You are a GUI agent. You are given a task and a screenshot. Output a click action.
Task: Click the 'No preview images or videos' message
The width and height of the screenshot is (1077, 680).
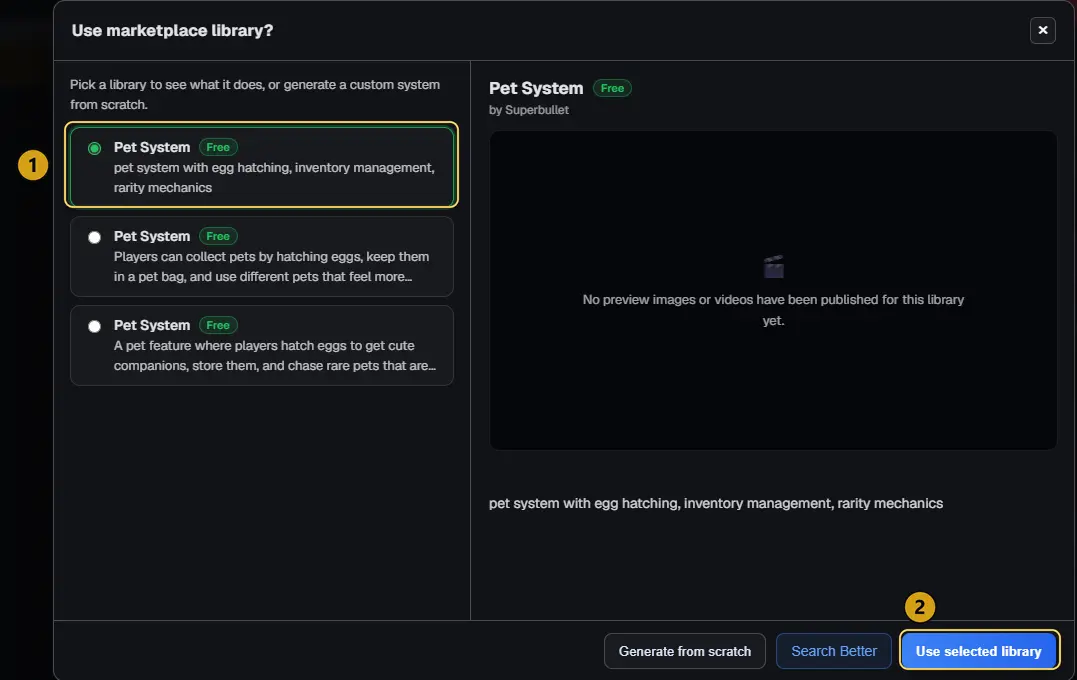(773, 310)
